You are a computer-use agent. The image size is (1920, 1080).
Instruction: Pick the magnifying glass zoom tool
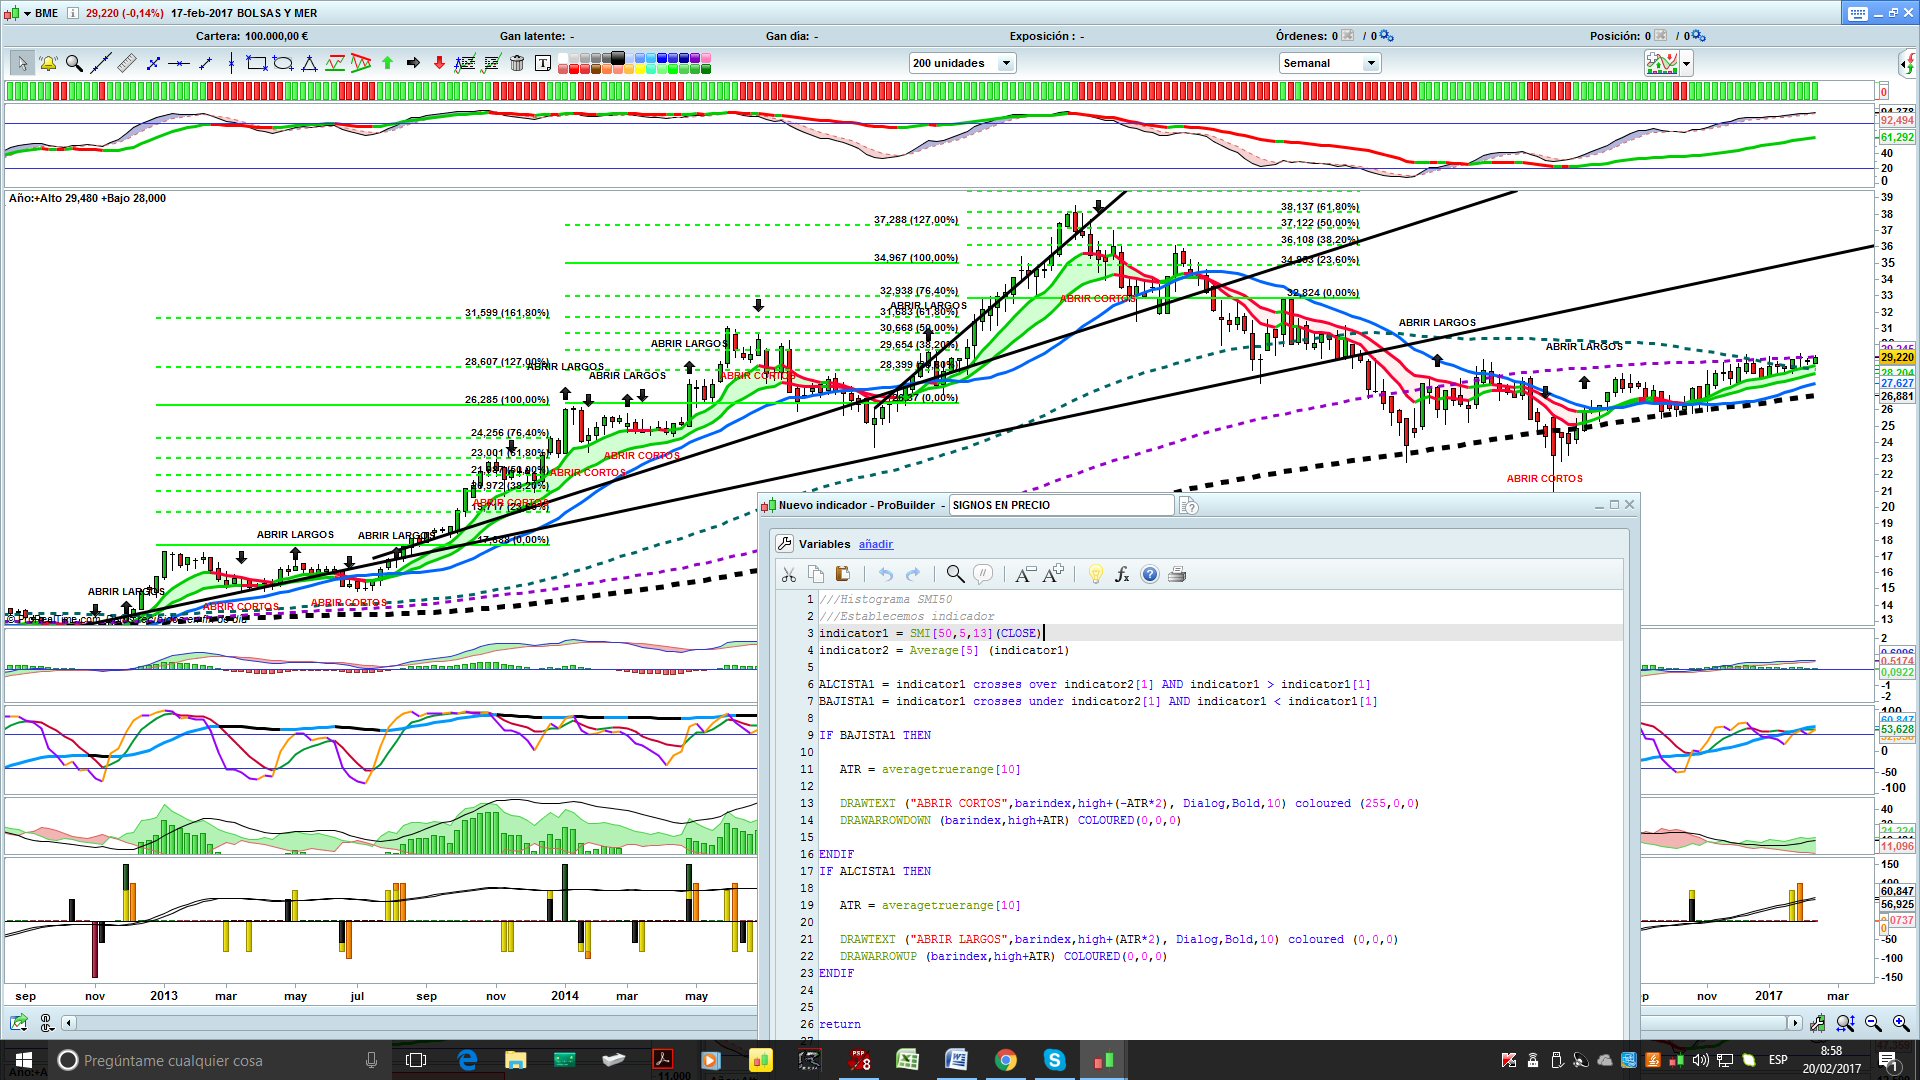click(x=74, y=64)
